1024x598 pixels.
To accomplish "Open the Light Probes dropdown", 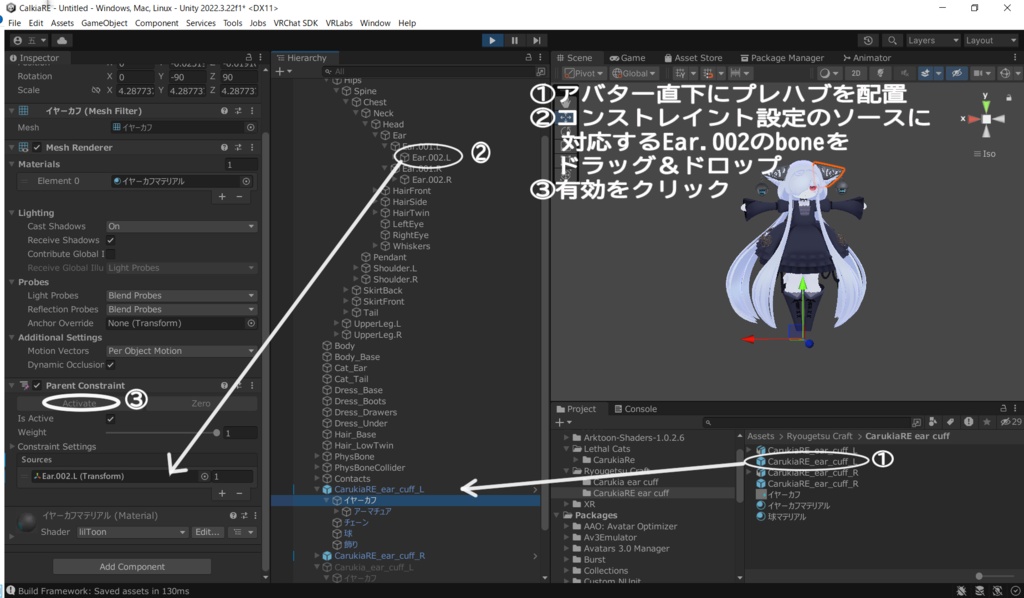I will pyautogui.click(x=181, y=296).
